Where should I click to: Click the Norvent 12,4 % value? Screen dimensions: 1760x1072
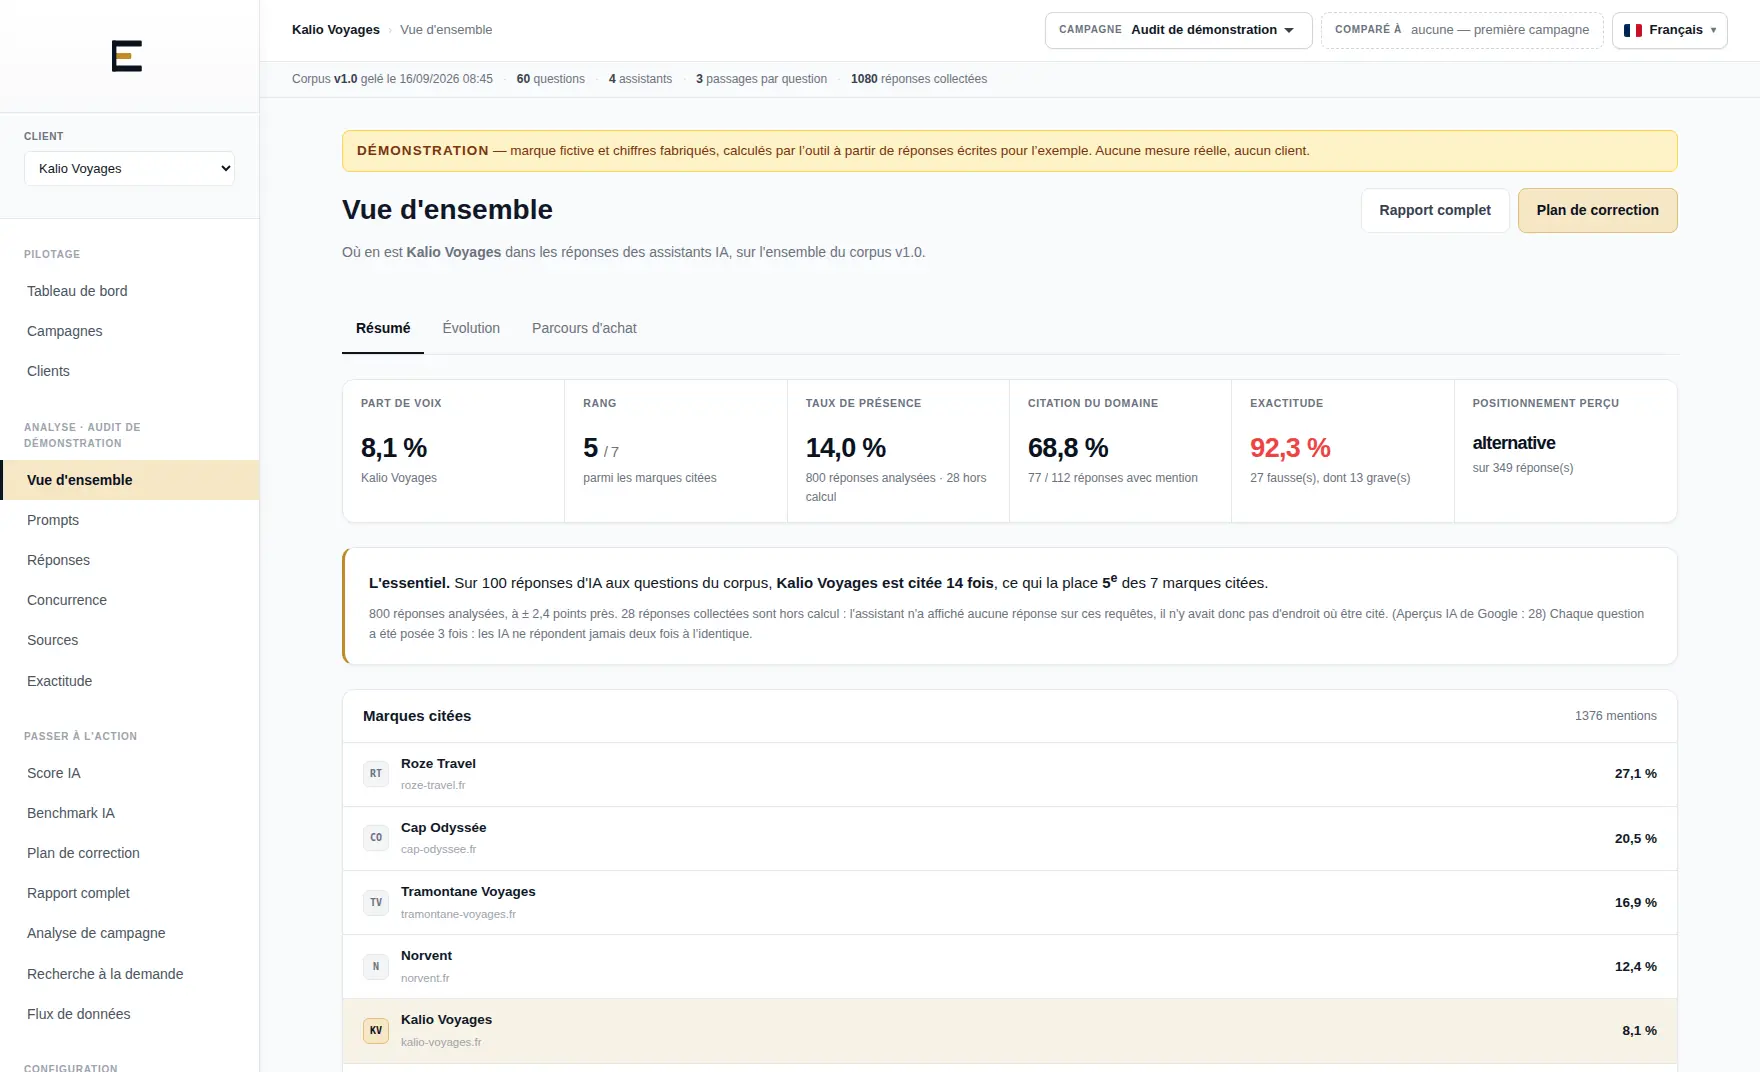click(1636, 967)
